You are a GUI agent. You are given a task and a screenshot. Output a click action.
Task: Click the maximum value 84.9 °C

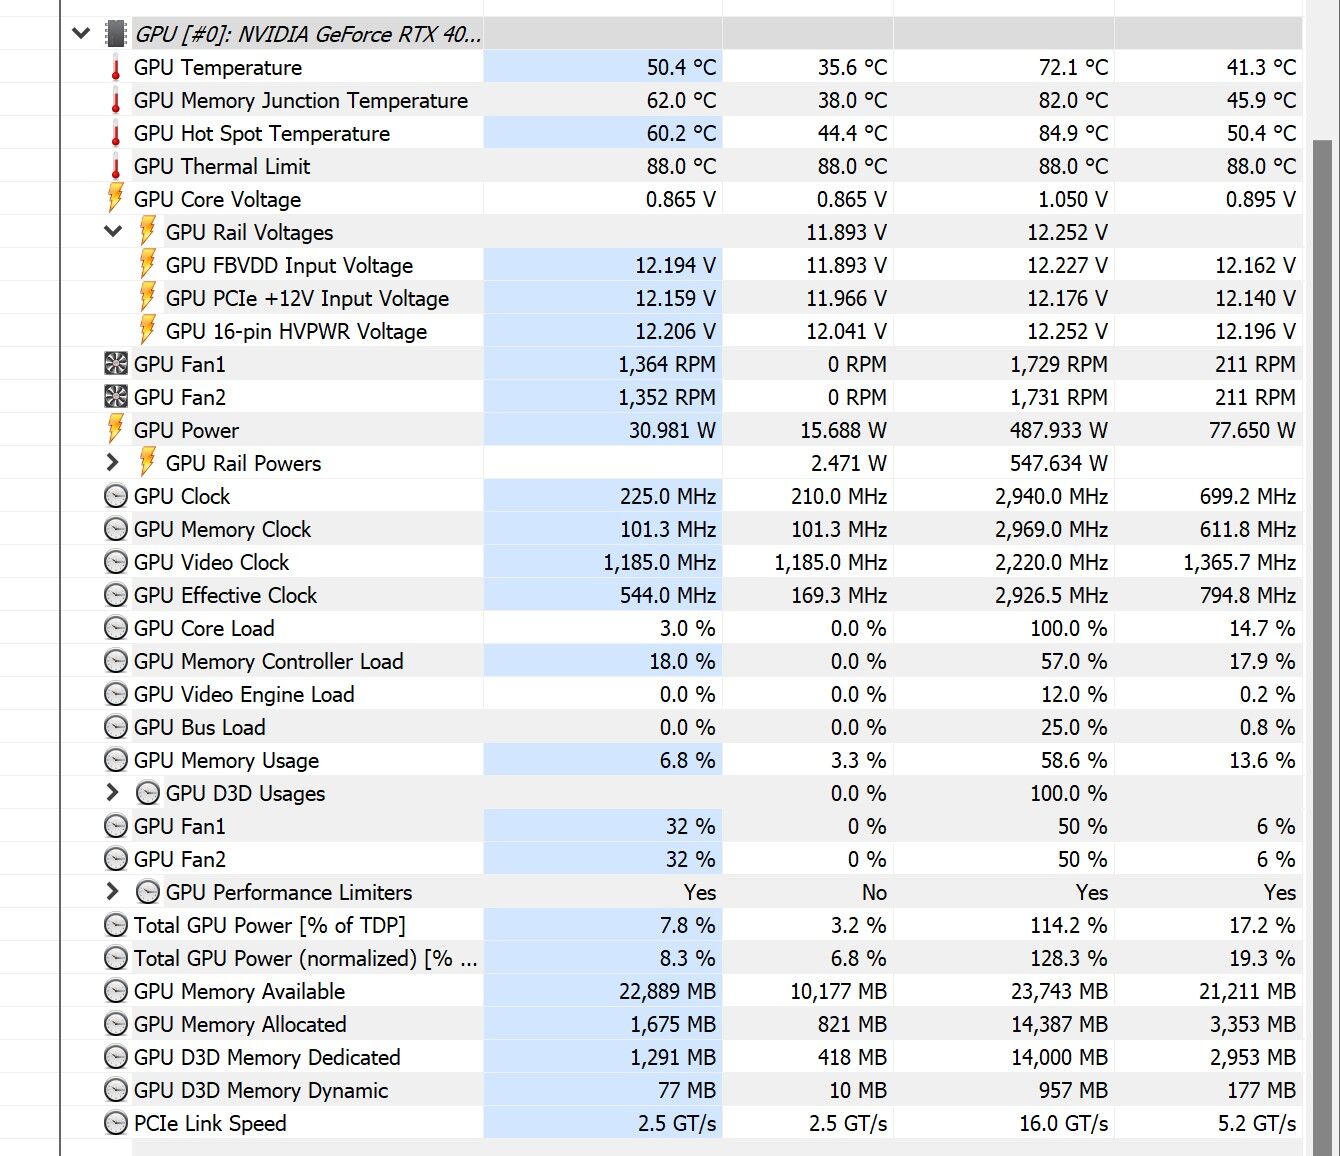1073,134
